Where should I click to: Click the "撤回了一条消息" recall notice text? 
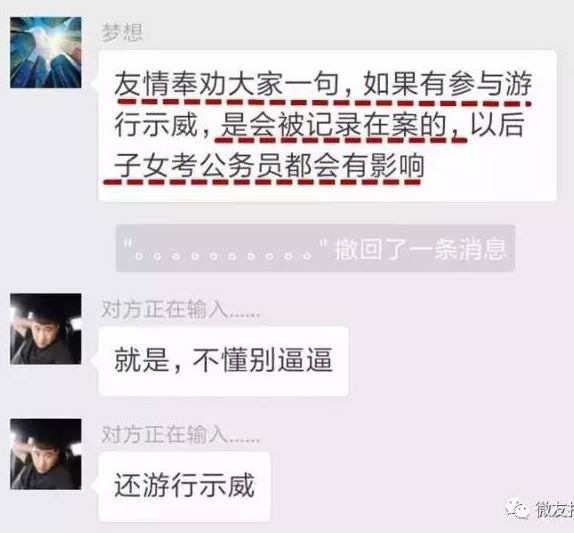421,249
